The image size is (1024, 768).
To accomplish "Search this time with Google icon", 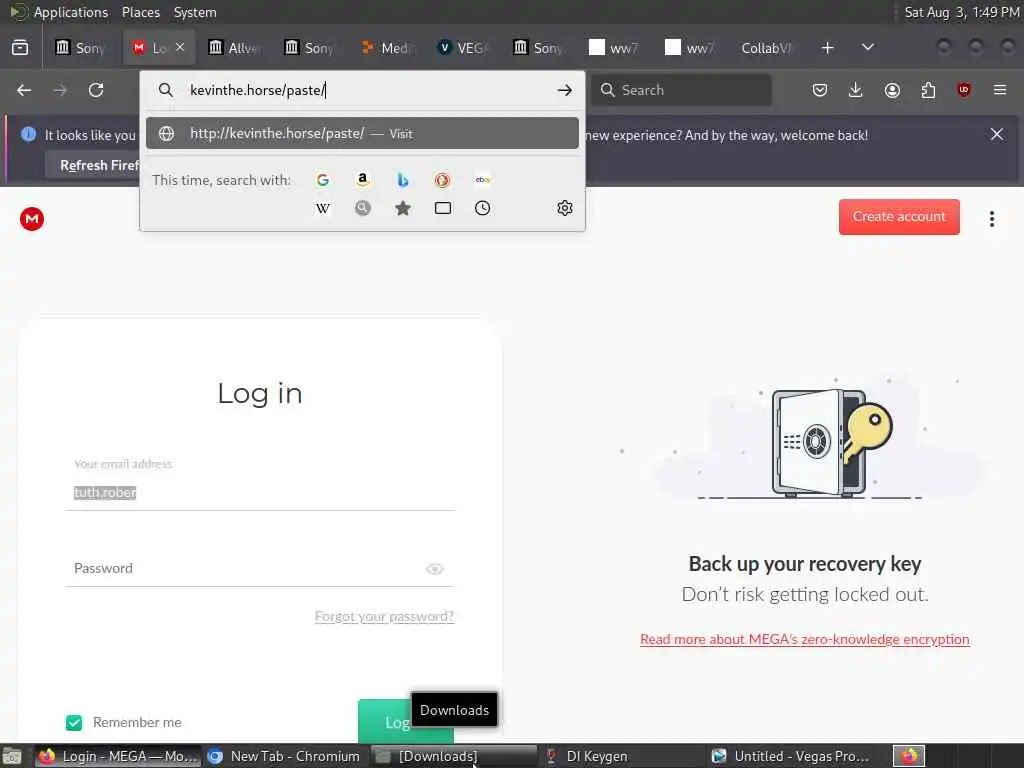I will (x=323, y=180).
